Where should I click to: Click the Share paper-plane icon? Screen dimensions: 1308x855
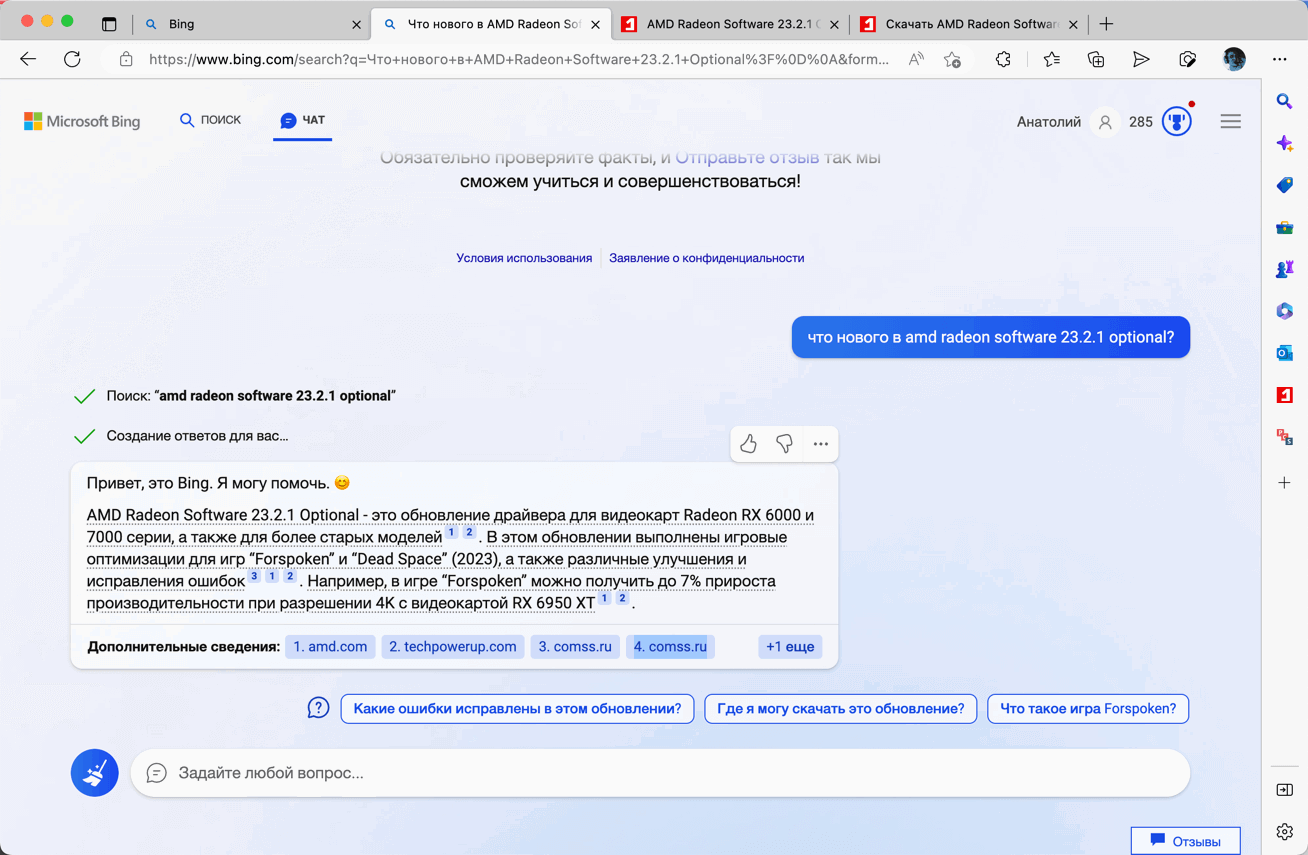[x=1141, y=60]
